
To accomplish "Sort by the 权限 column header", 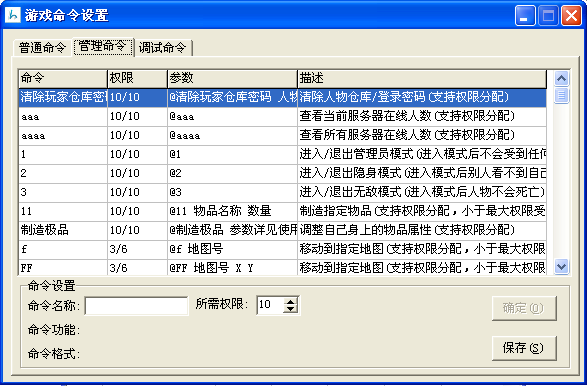I will (x=137, y=78).
